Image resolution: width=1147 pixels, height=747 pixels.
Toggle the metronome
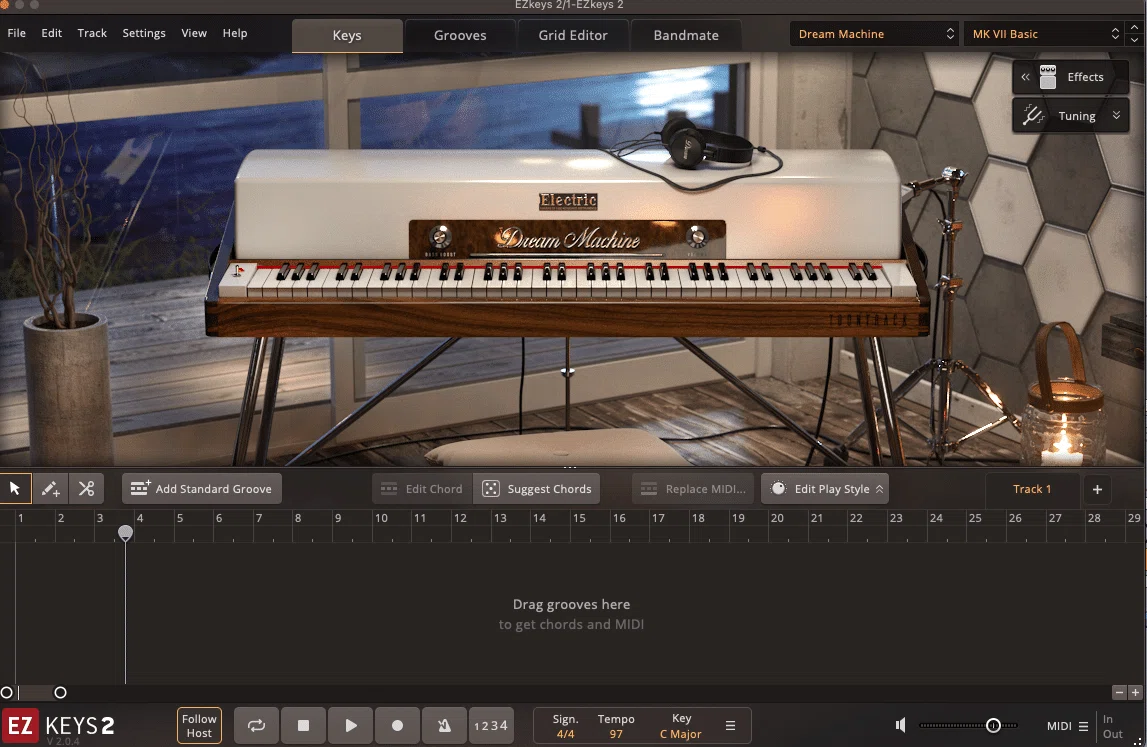444,726
